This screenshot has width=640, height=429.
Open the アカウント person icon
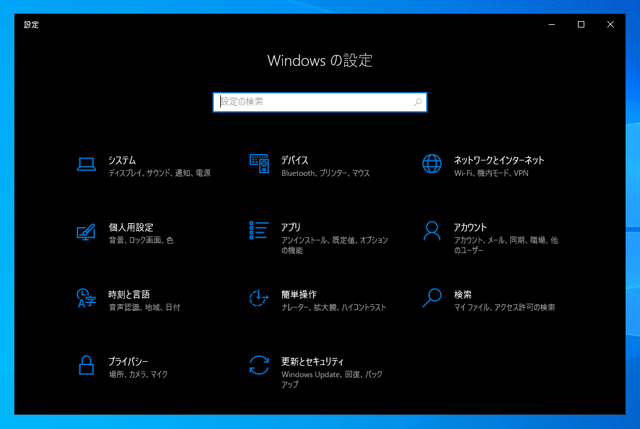432,231
